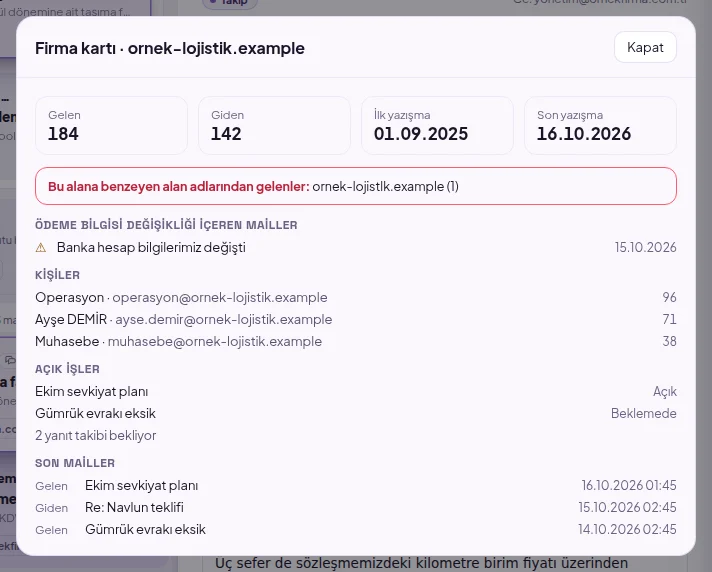This screenshot has height=572, width=712.
Task: Open the 'Gümrük evrakı eksik' waiting task
Action: (x=356, y=413)
